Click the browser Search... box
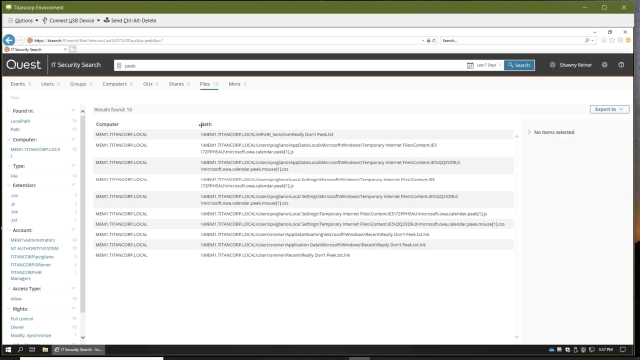Image resolution: width=640 pixels, height=360 pixels. point(512,40)
